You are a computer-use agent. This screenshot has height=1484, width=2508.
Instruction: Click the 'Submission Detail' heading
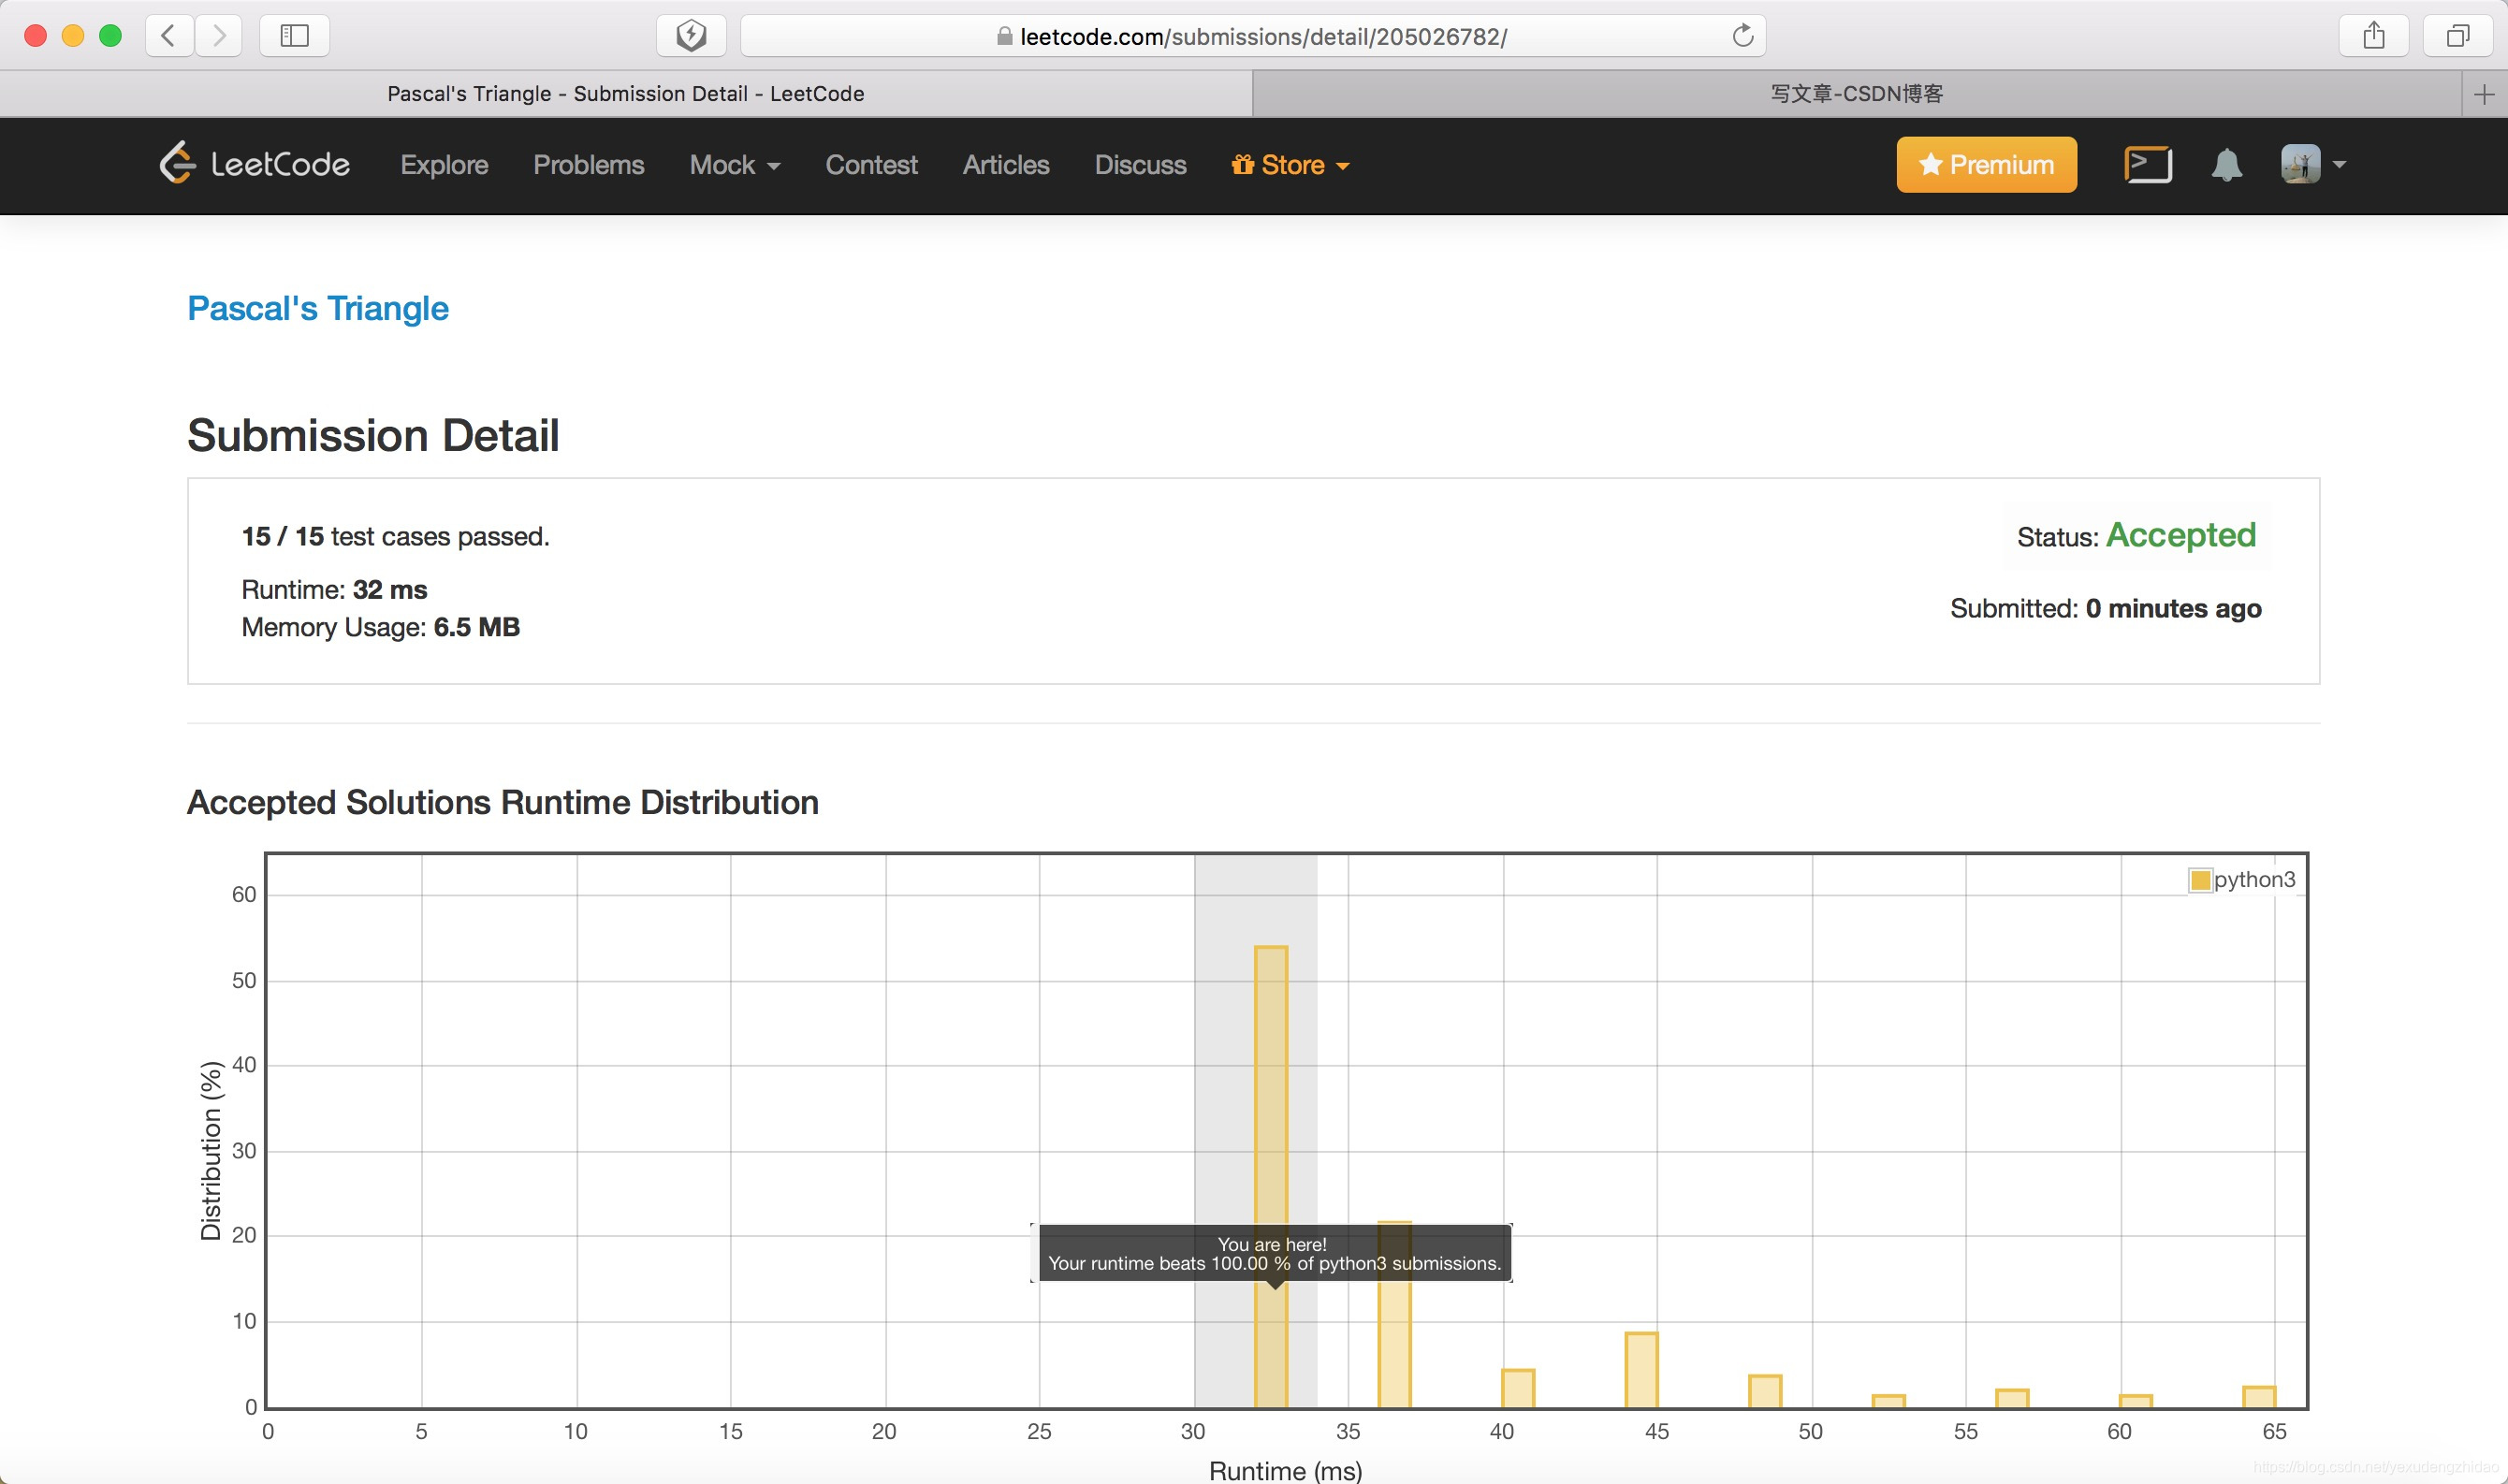(373, 436)
